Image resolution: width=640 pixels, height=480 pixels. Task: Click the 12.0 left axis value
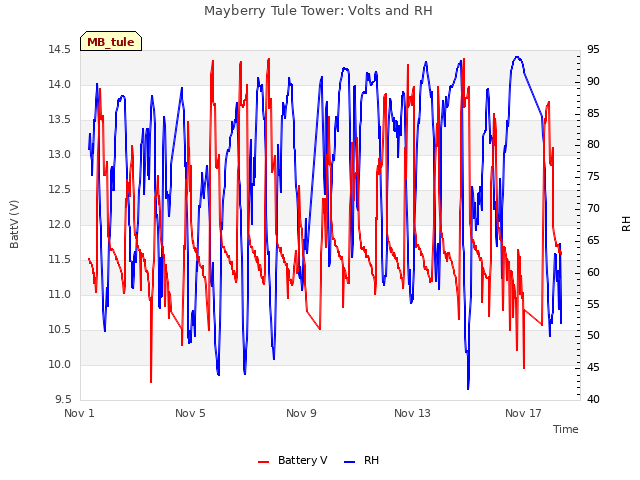60,224
